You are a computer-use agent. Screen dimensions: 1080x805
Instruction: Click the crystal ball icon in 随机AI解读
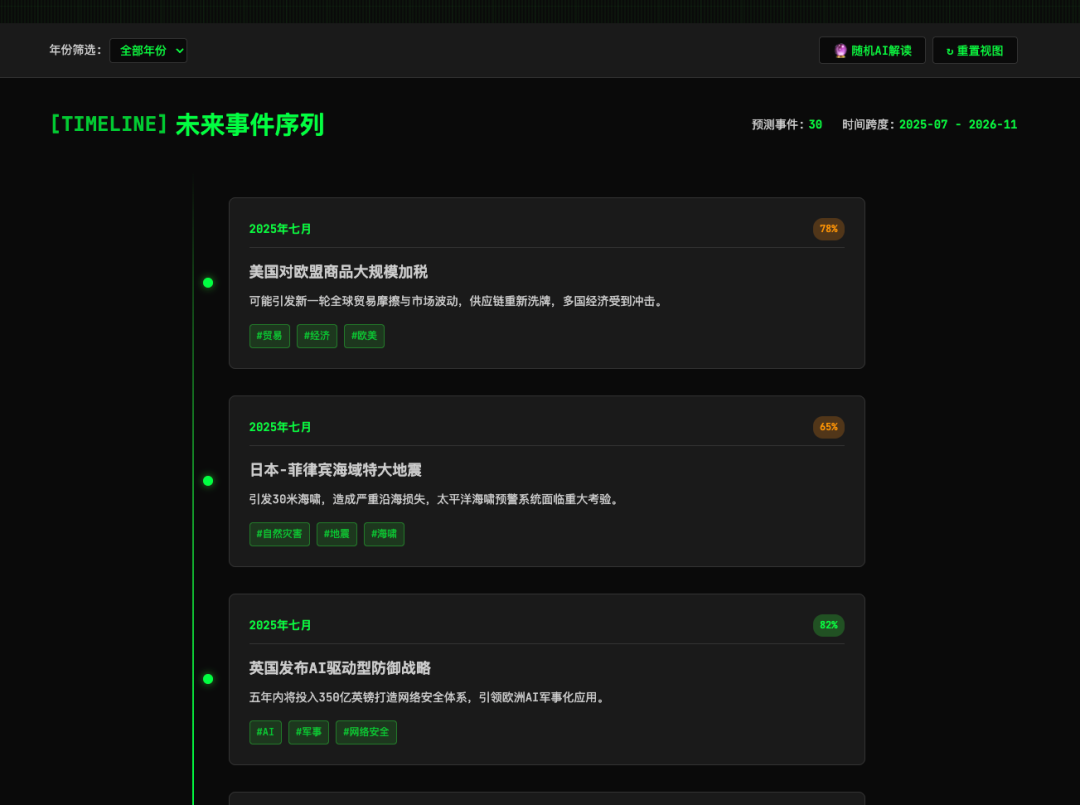pos(840,50)
